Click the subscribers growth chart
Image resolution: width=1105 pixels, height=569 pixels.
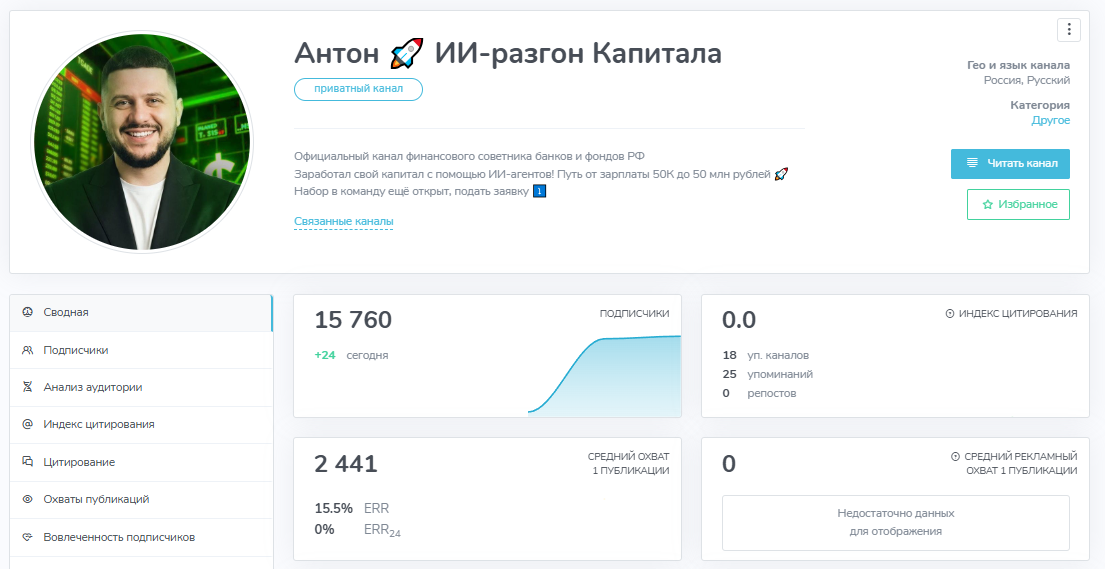tap(604, 375)
